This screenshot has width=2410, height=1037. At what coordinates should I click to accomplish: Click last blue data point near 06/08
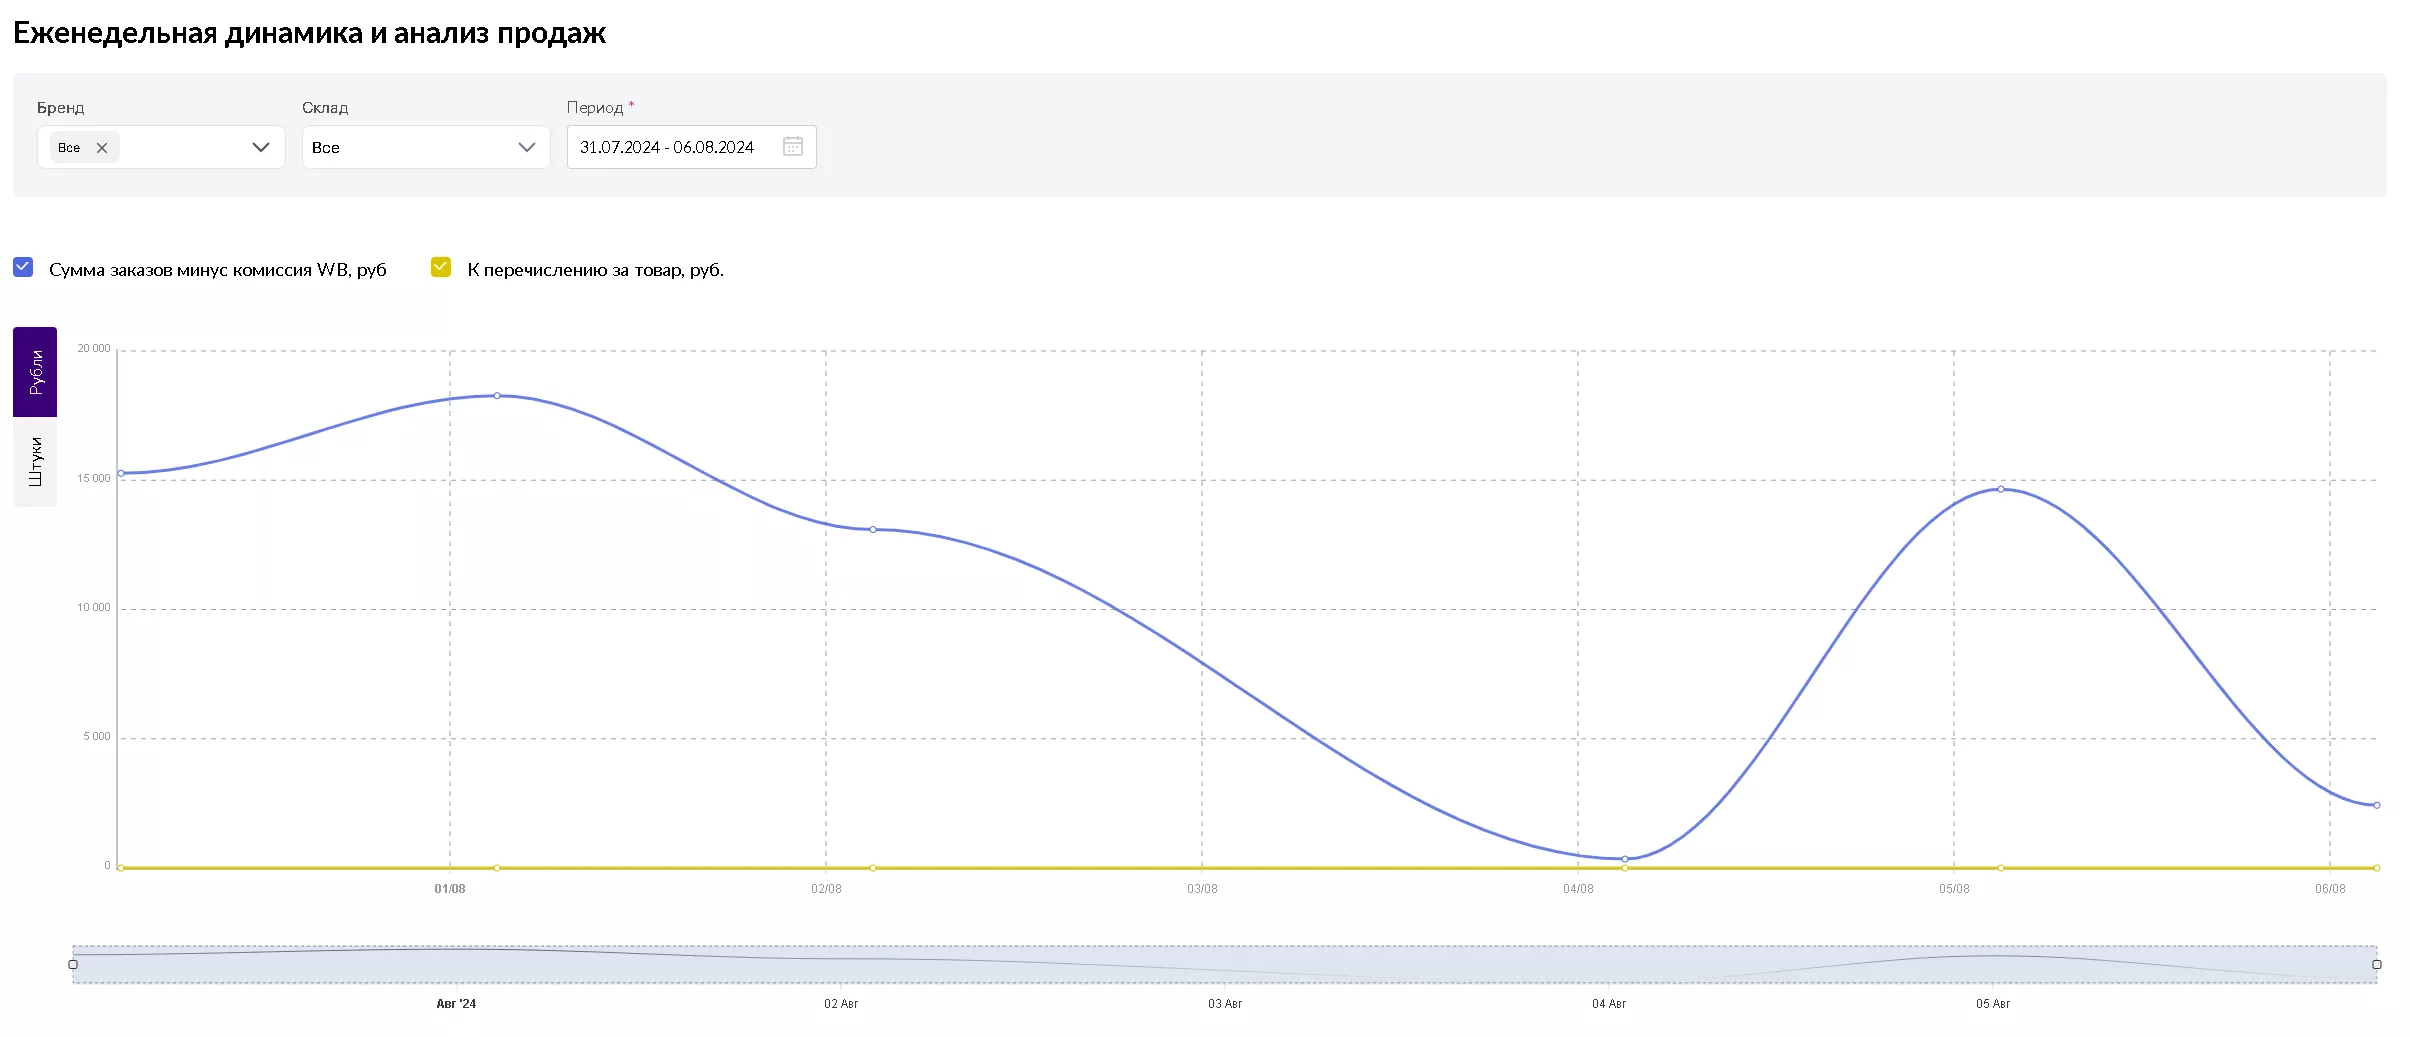2377,805
